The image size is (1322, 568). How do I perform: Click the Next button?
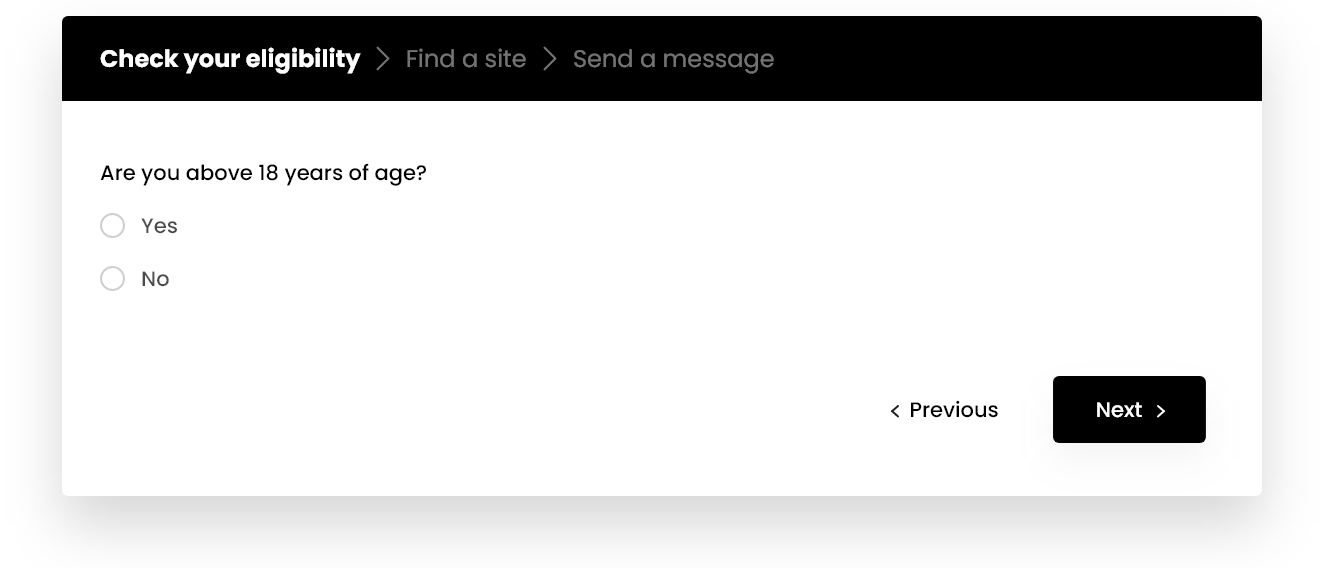point(1128,410)
